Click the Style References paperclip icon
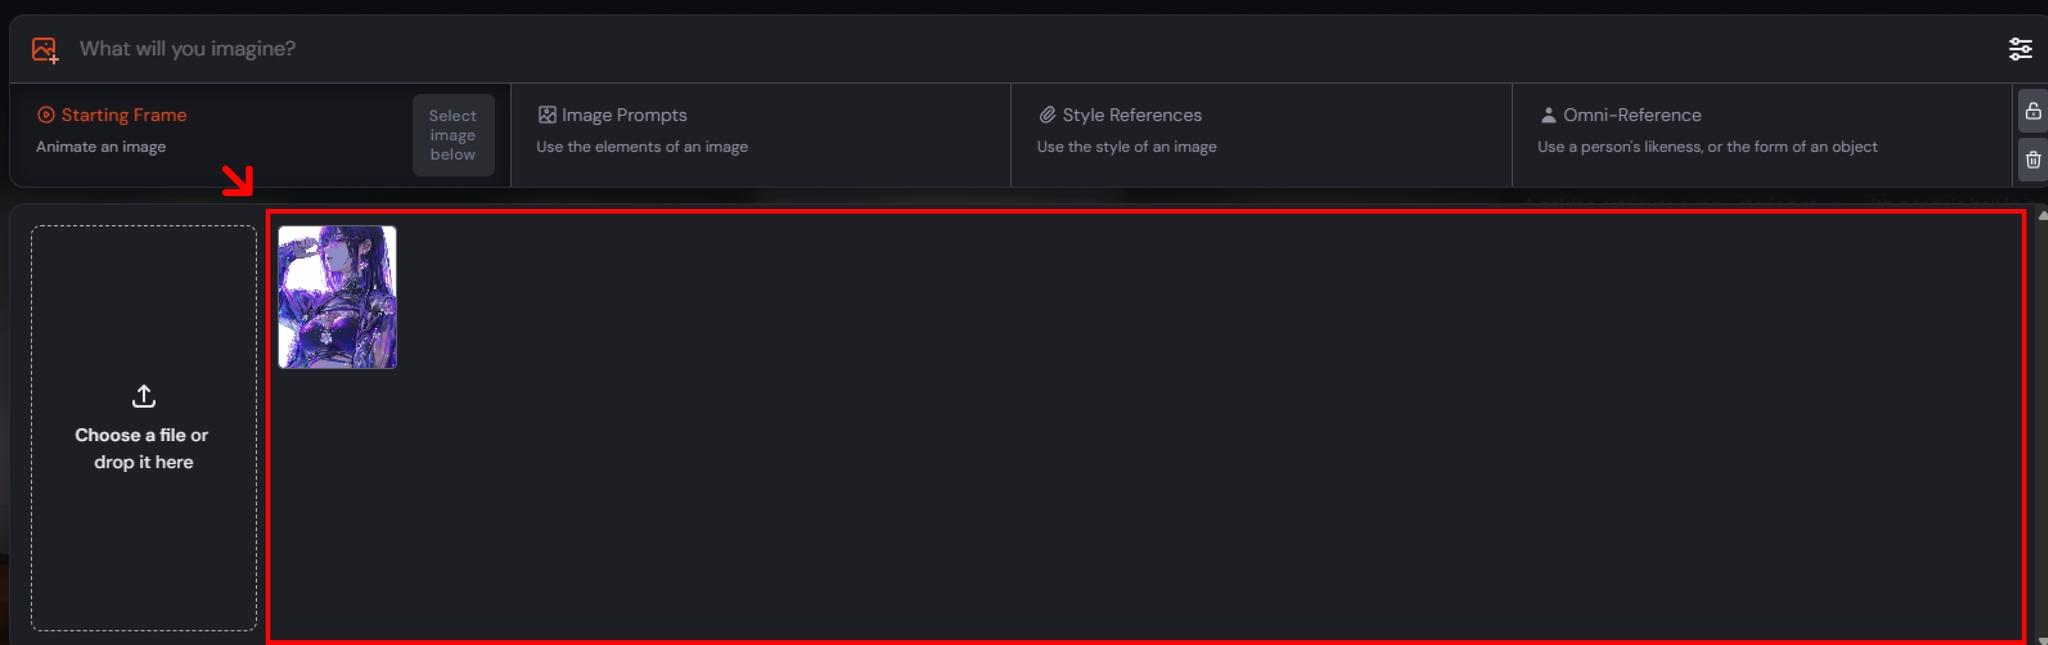2048x645 pixels. click(1047, 115)
